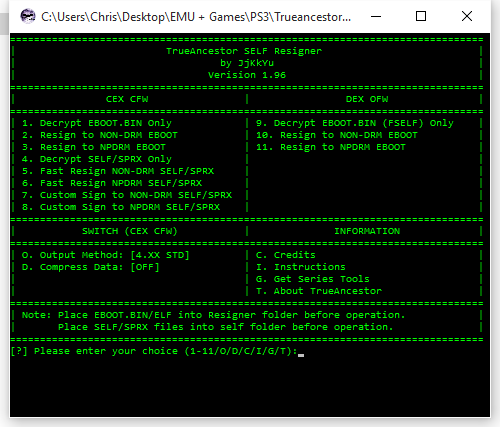
Task: Click the 'C. Credits' entry
Action: point(286,255)
